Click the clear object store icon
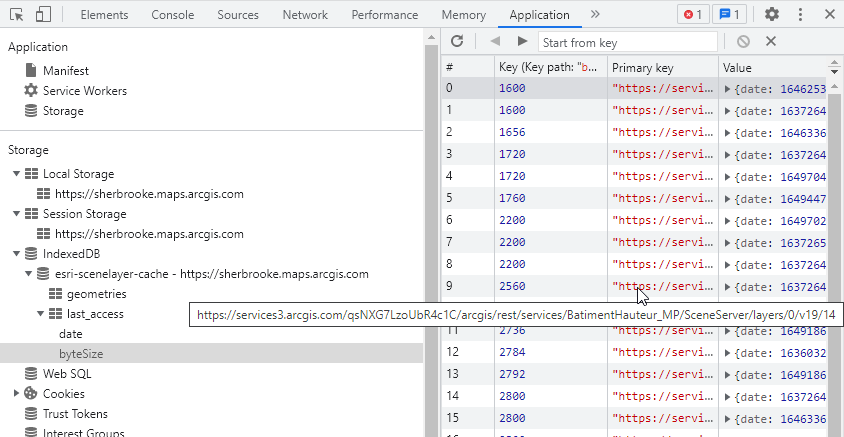Viewport: 844px width, 437px height. (x=743, y=41)
